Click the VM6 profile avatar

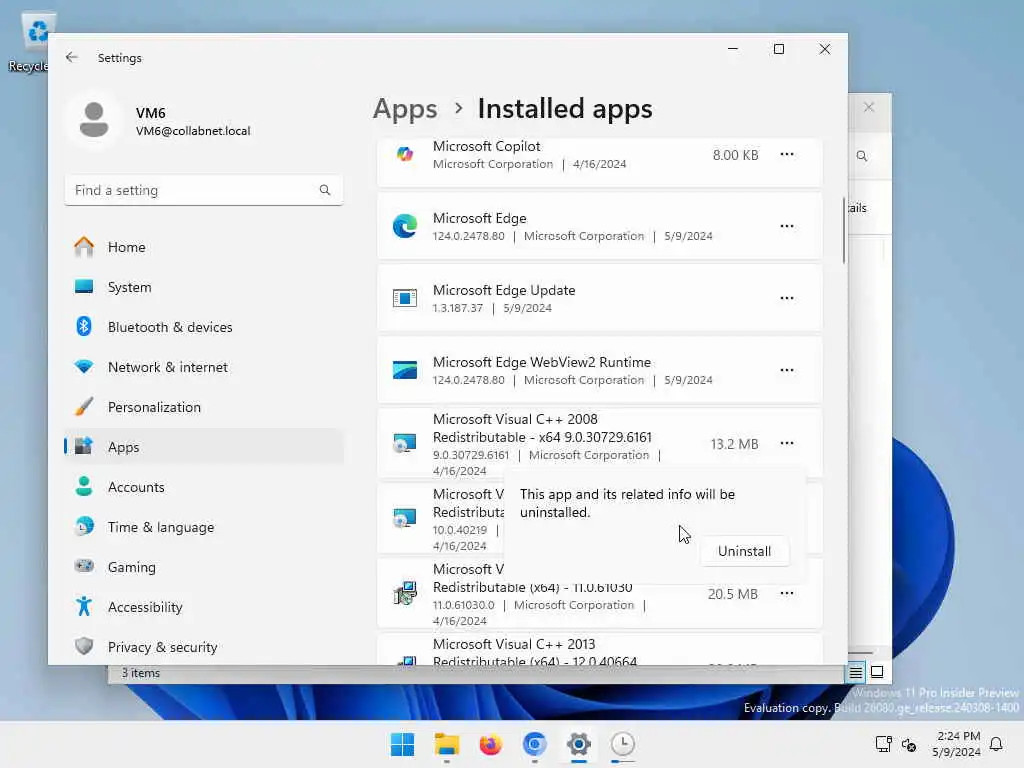(94, 120)
